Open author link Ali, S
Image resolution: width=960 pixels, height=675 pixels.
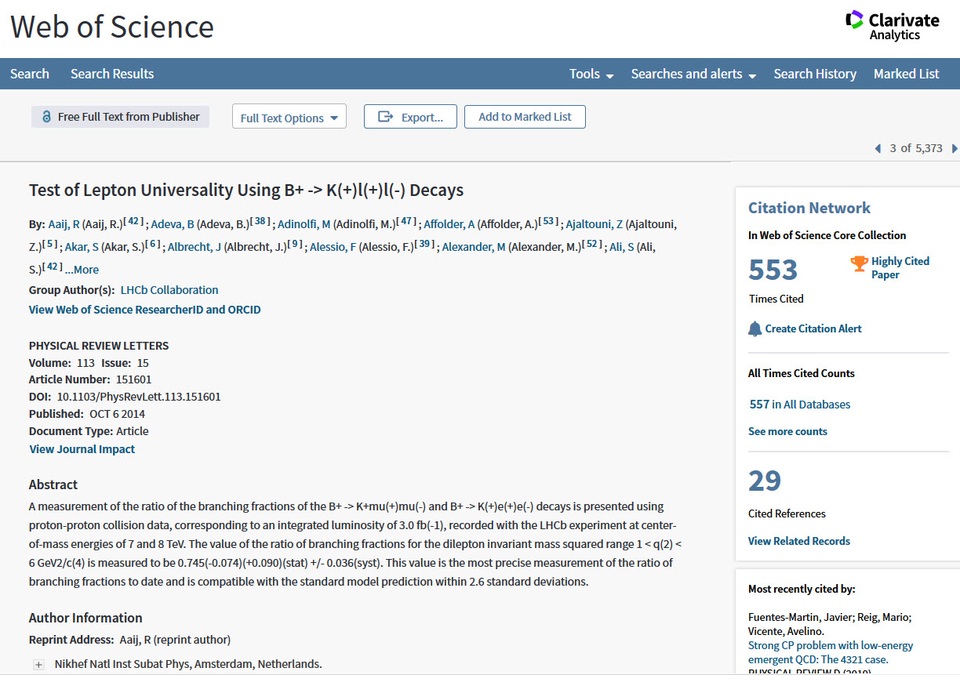click(x=621, y=247)
